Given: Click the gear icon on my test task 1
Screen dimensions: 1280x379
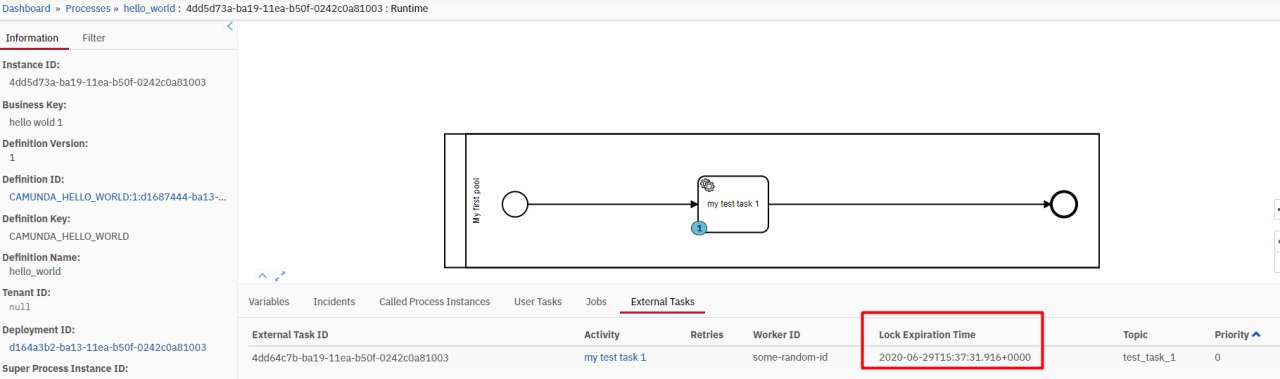Looking at the screenshot, I should (708, 184).
